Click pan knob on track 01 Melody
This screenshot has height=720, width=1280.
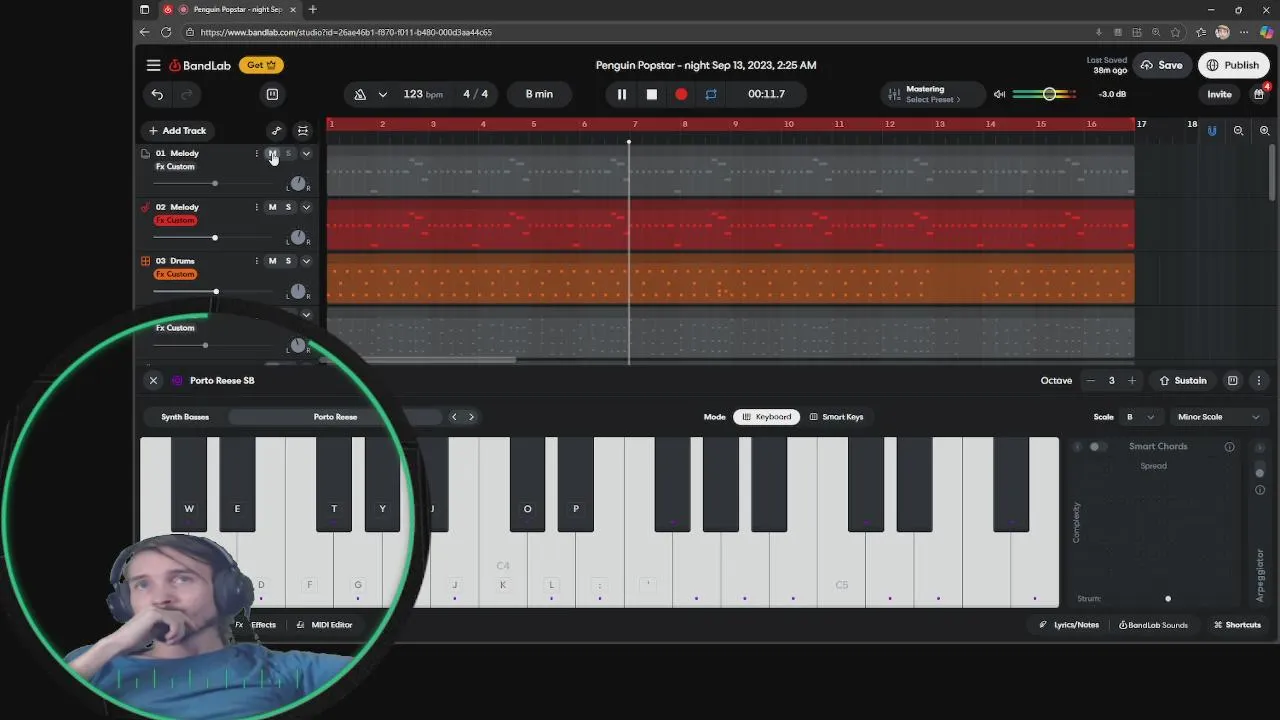298,184
